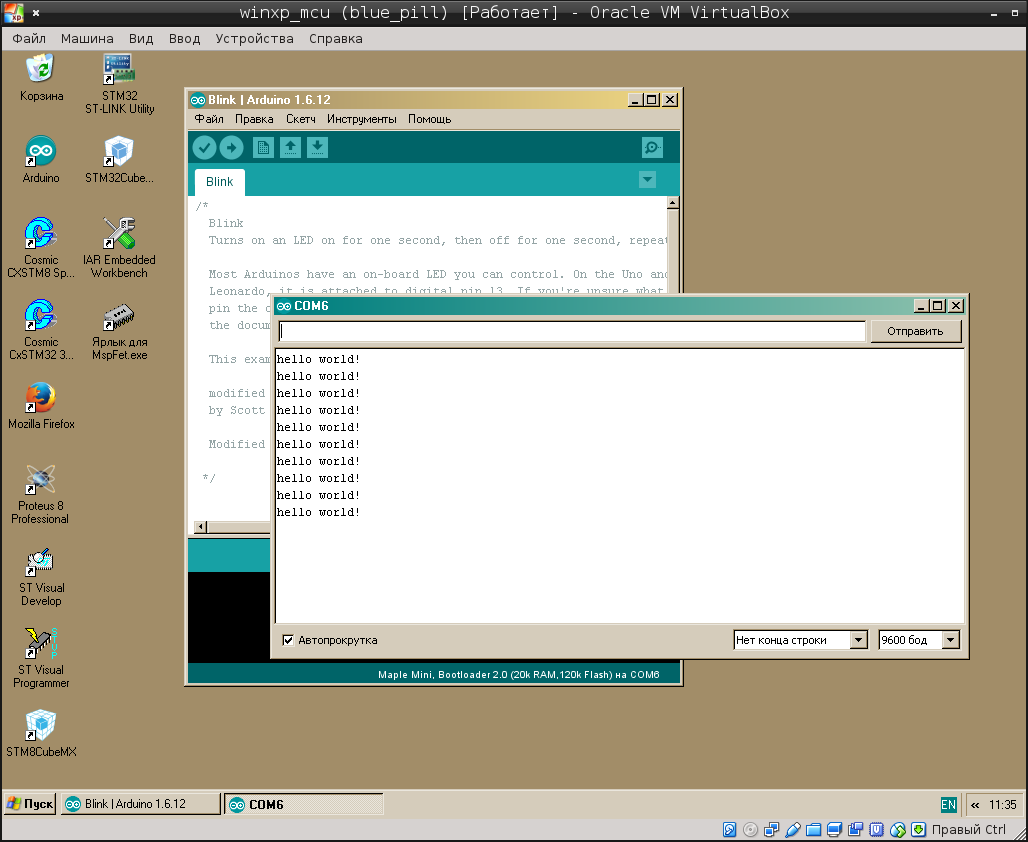This screenshot has height=842, width=1028.
Task: Select the ST Visual Programmer icon
Action: [41, 658]
